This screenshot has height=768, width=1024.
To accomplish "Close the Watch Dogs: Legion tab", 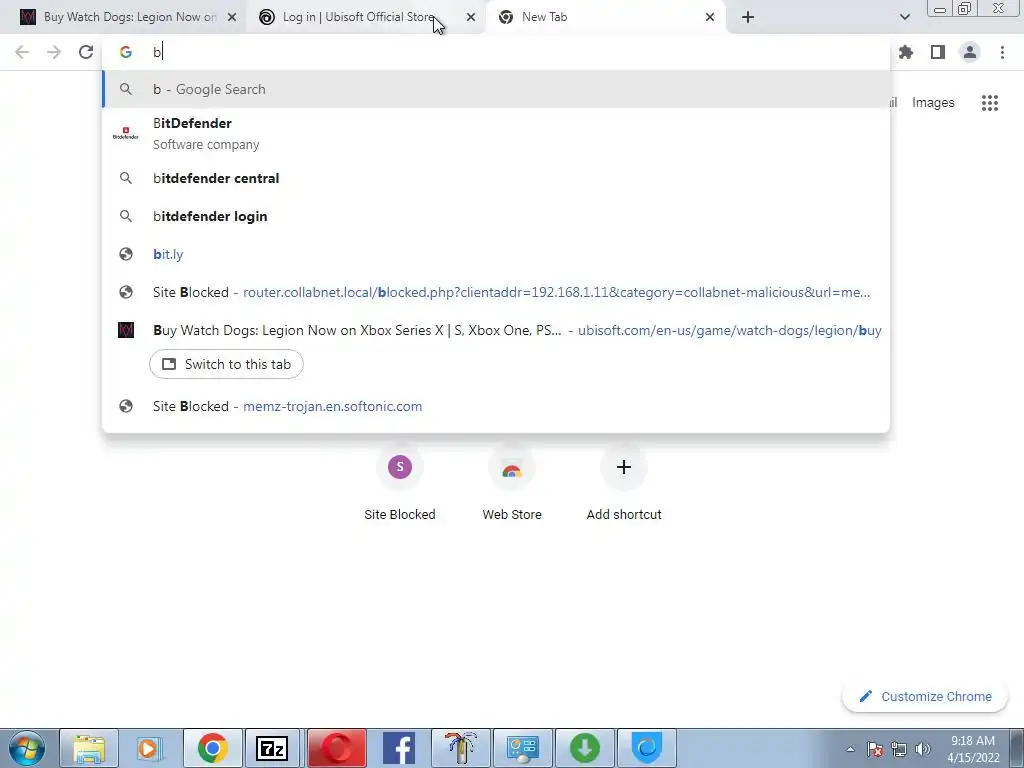I will click(232, 17).
